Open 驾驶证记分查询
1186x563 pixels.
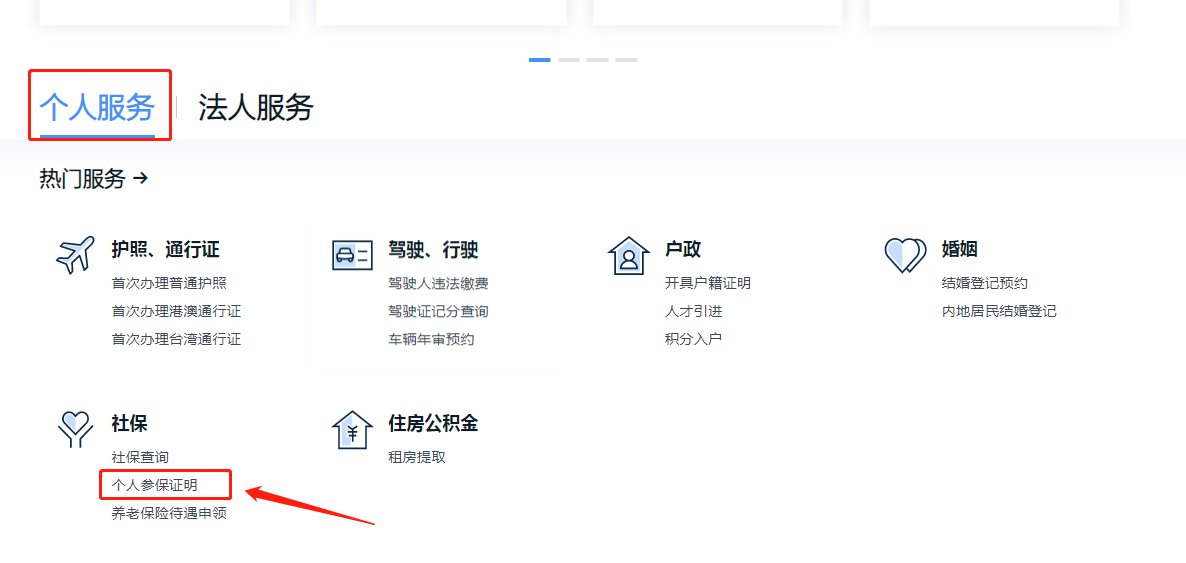[438, 311]
